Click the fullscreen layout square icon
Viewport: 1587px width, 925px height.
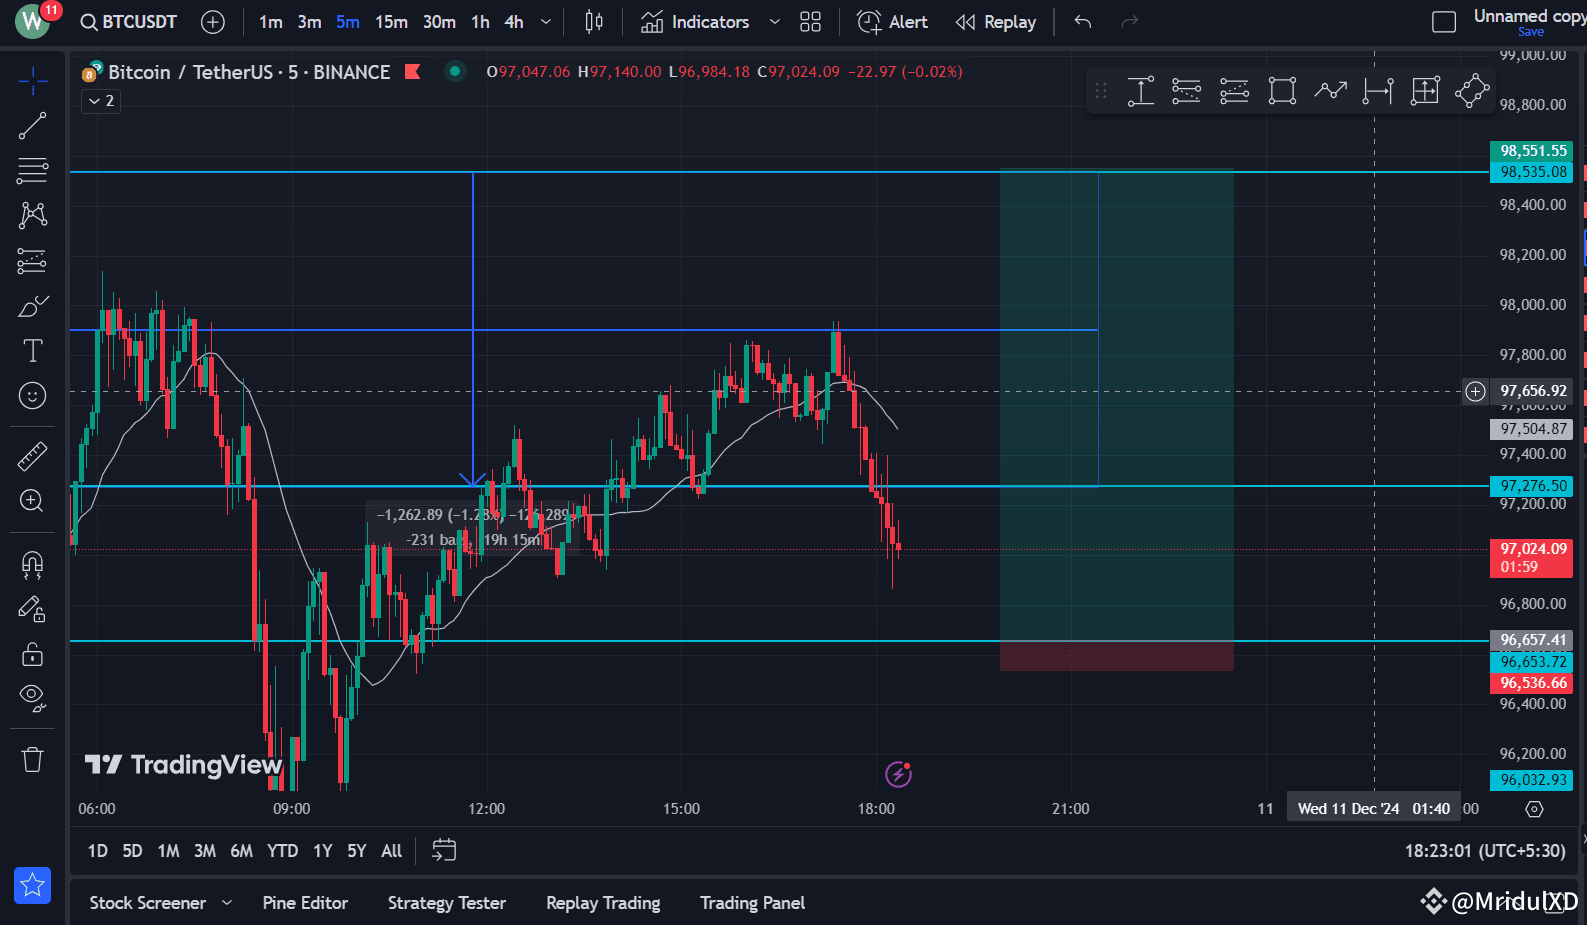point(1444,22)
